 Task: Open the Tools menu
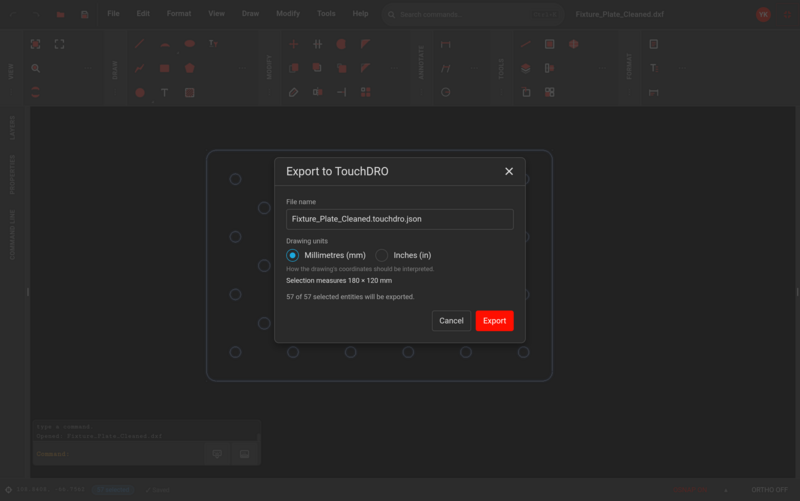pos(326,14)
